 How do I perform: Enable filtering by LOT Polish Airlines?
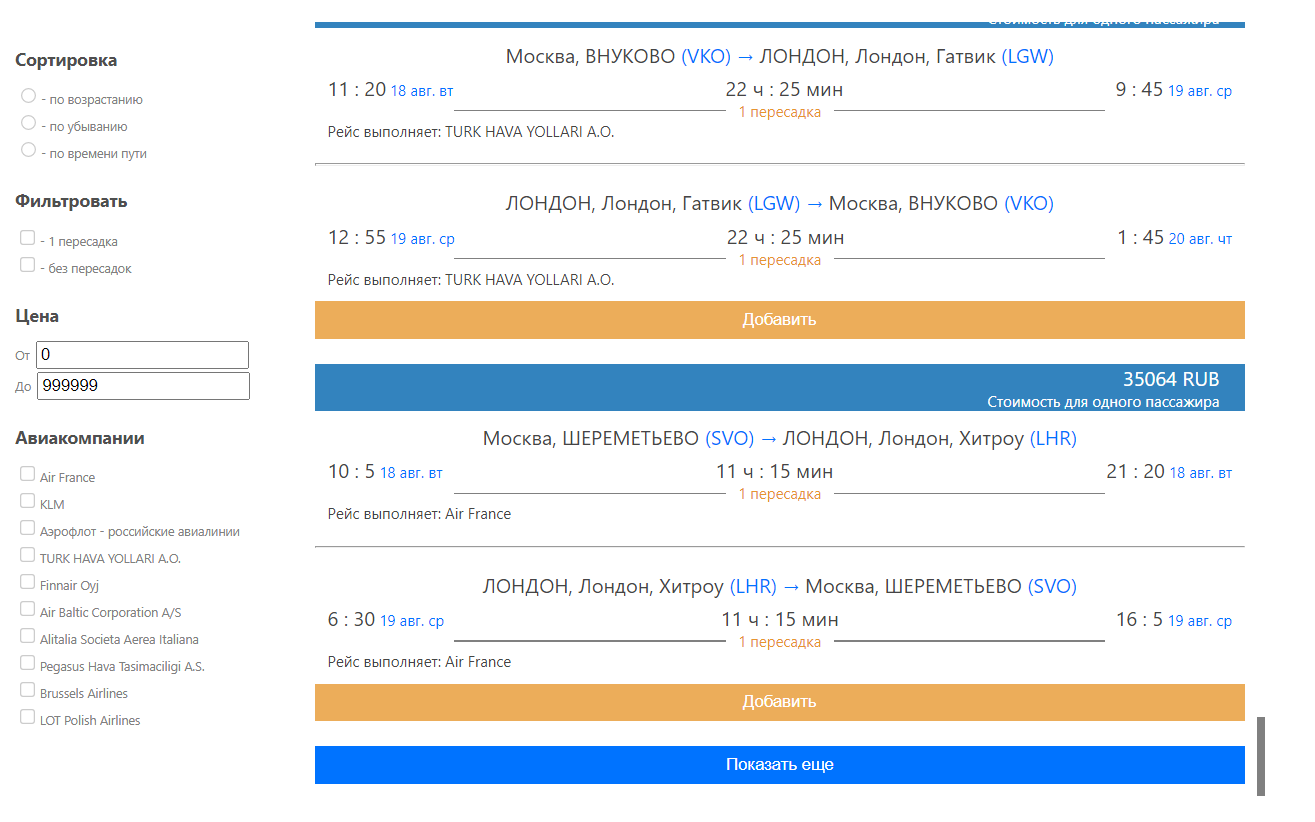click(25, 716)
